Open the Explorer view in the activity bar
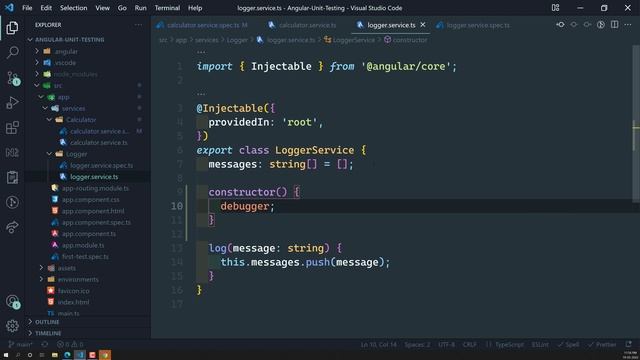The image size is (640, 360). (12, 28)
